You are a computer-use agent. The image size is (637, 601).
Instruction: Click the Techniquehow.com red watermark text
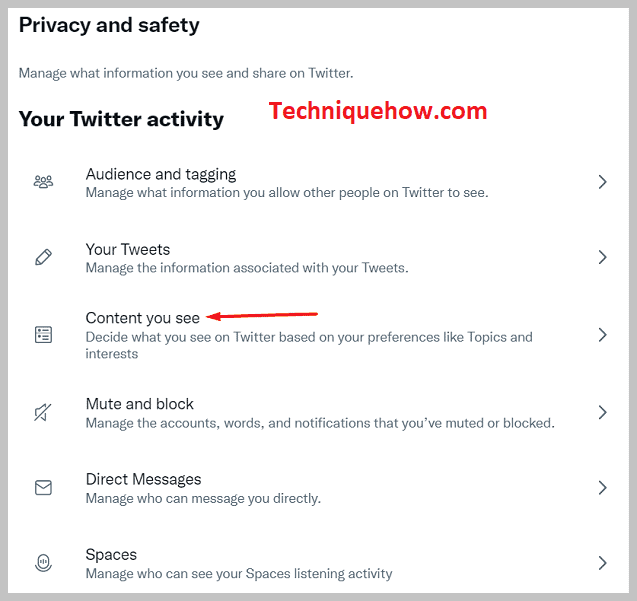click(378, 111)
